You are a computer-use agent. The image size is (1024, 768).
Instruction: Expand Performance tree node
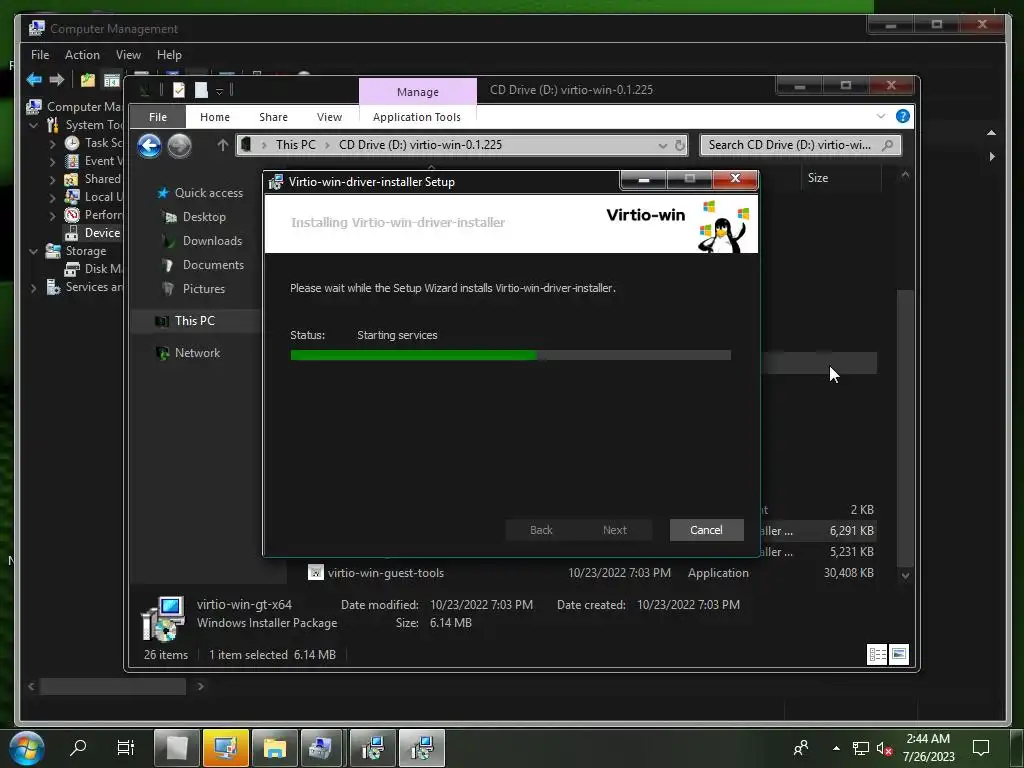coord(52,215)
